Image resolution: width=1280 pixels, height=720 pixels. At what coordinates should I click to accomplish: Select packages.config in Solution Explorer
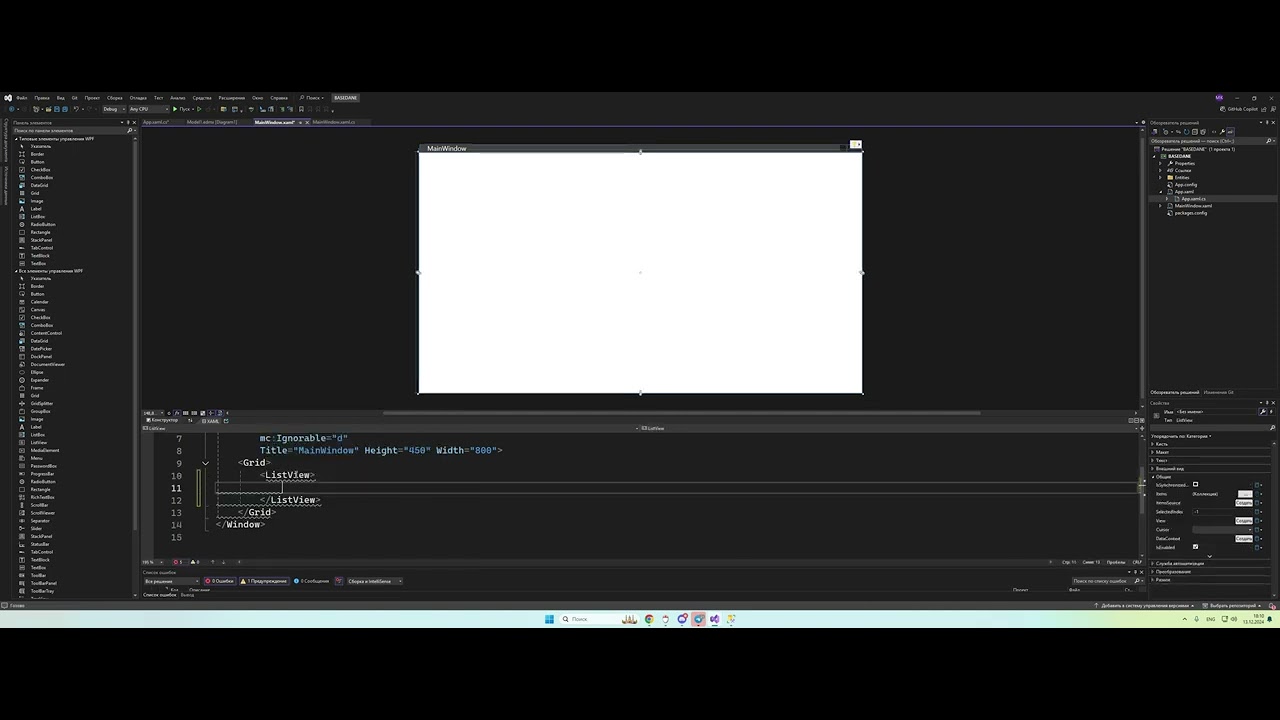pos(1190,213)
